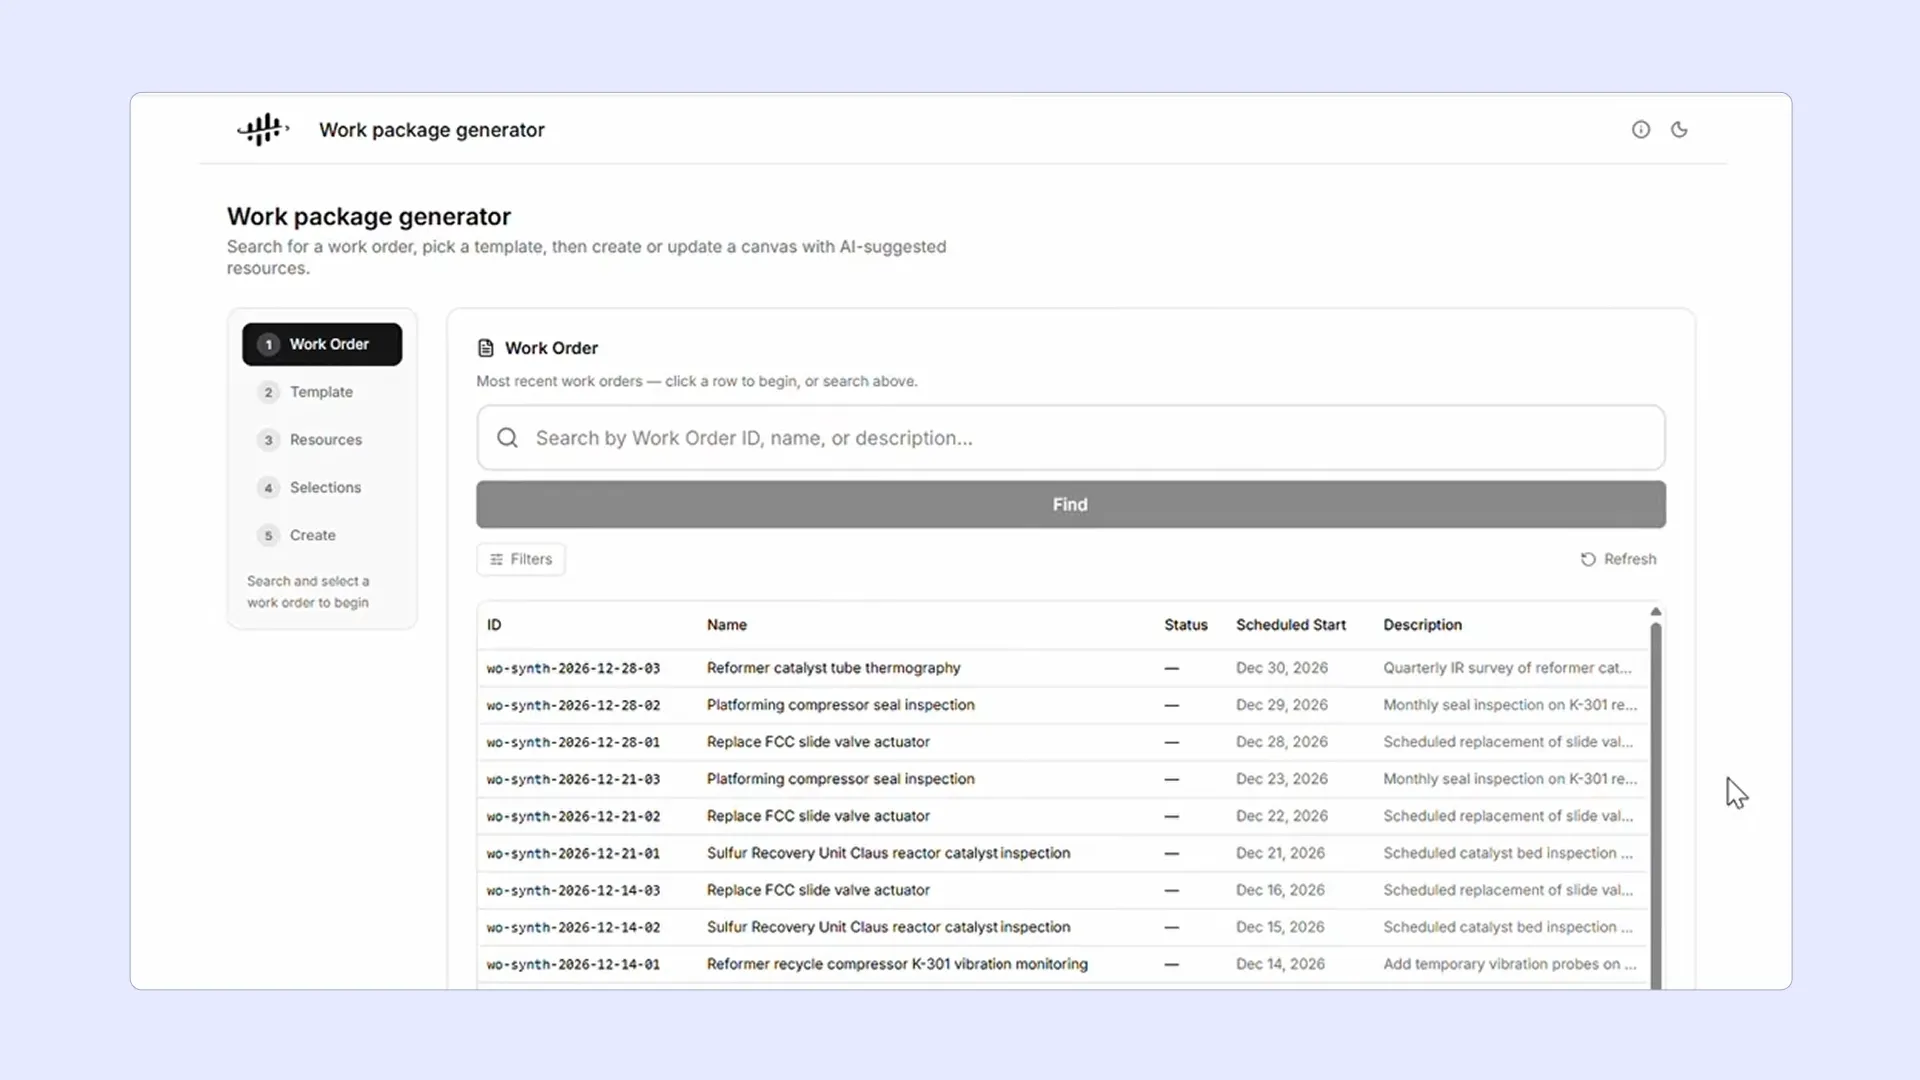Select row wo-synth-2026-12-14-01

coord(1064,964)
